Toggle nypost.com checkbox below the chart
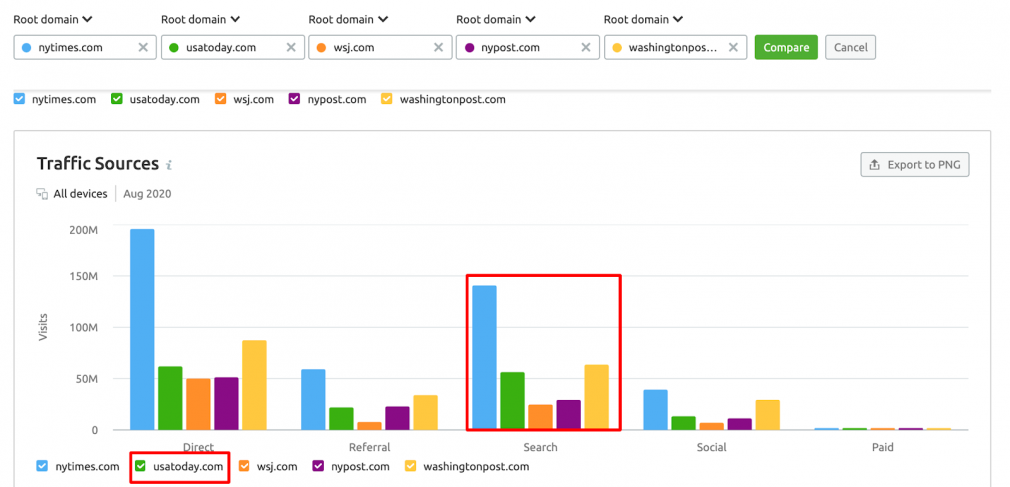This screenshot has height=487, width=1010. click(318, 466)
